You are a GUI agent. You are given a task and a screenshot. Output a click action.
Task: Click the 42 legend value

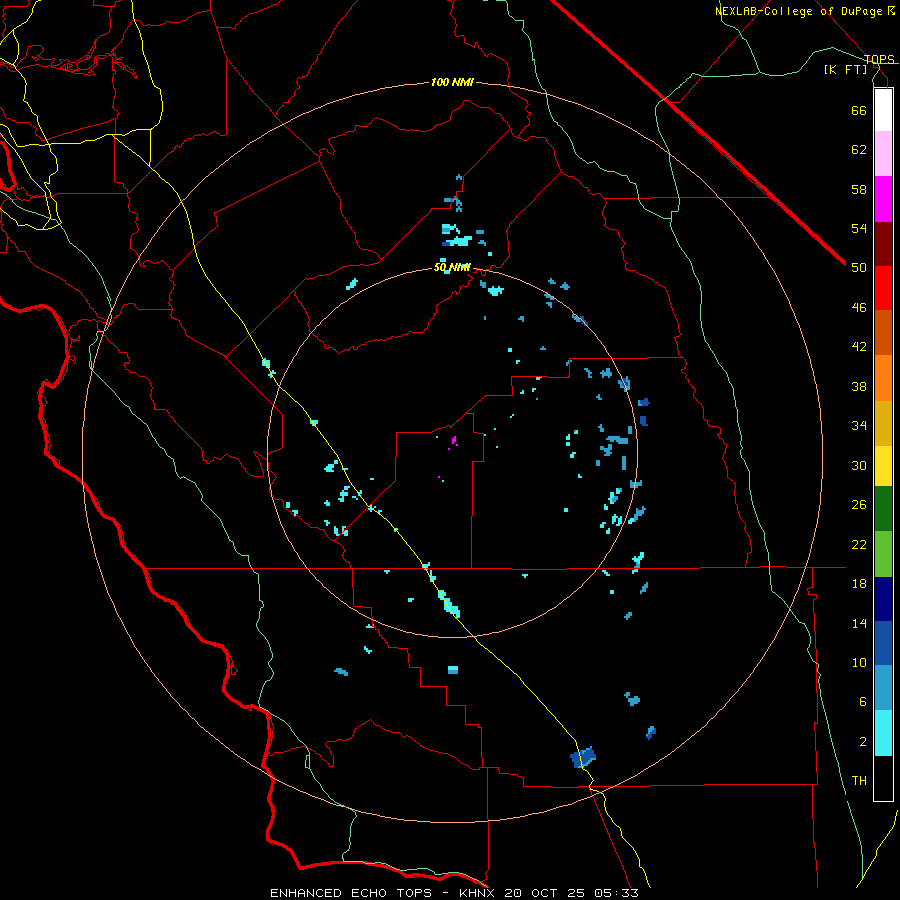point(859,347)
